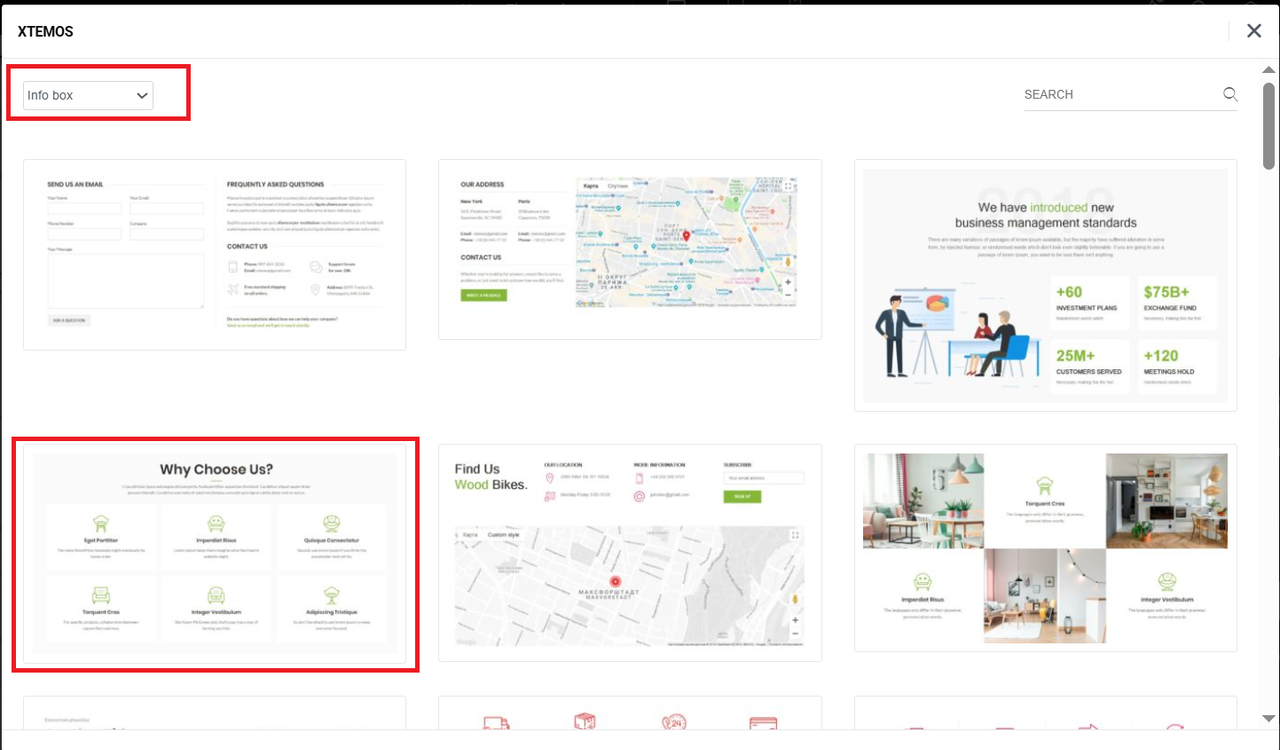The image size is (1280, 750).
Task: Select the Our Address map template
Action: [x=630, y=249]
